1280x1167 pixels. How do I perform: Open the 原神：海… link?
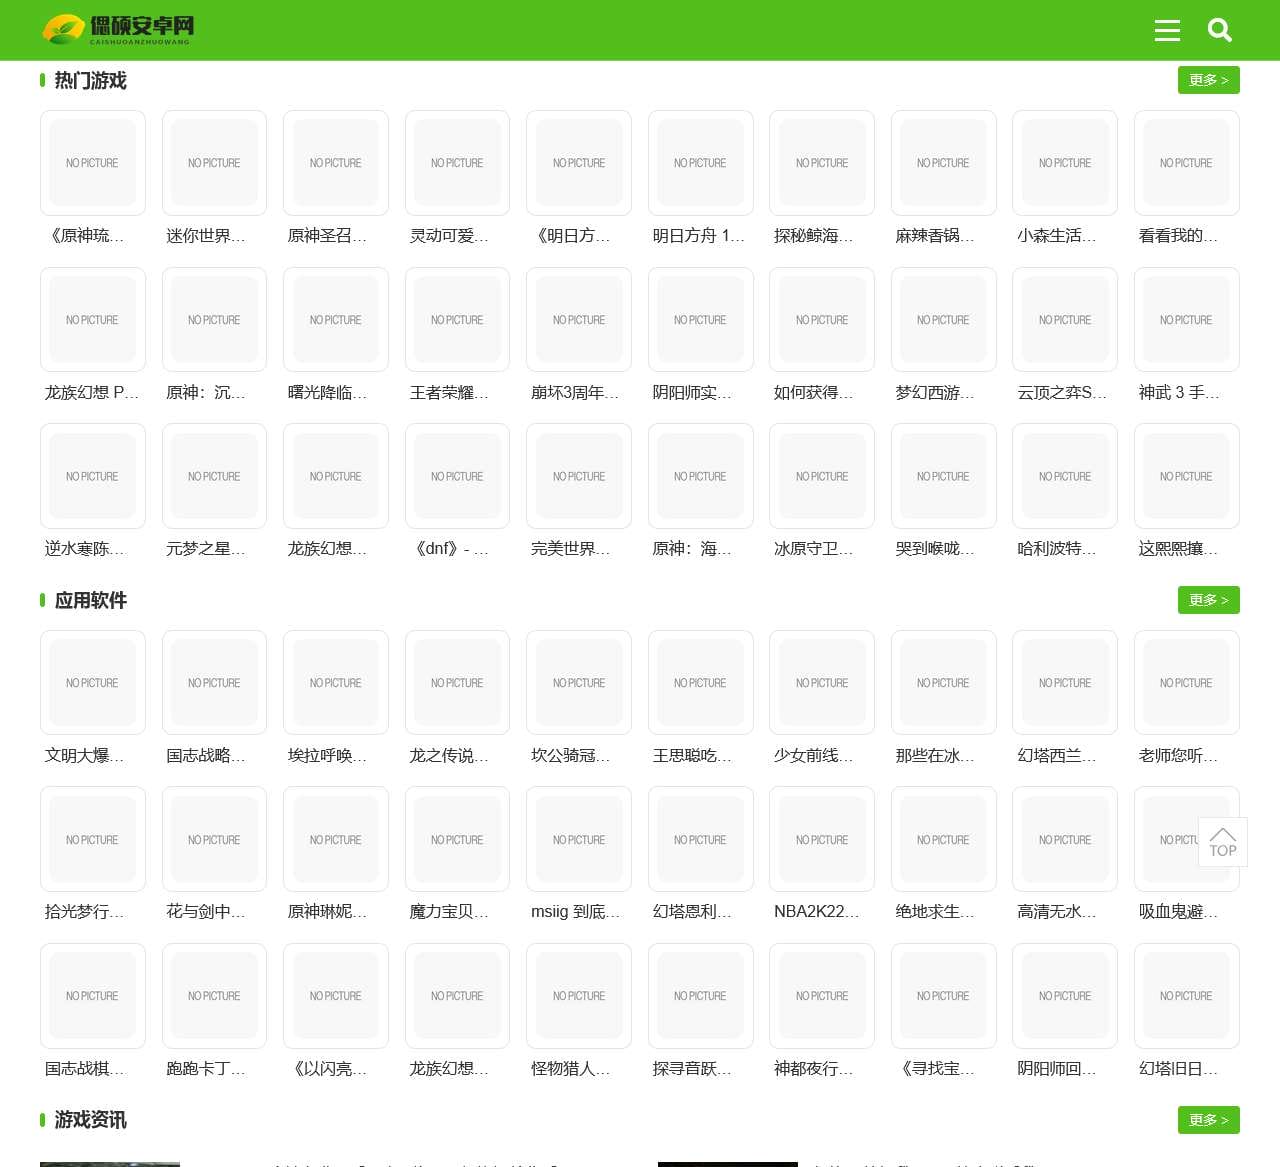(x=692, y=549)
